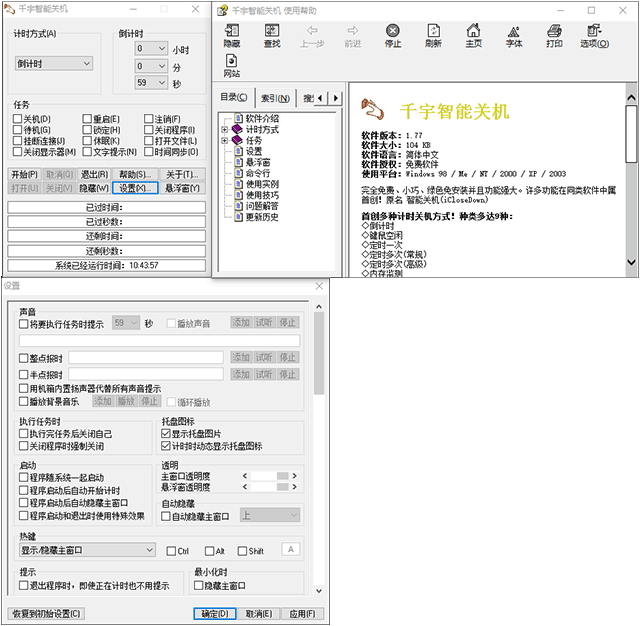Click the 开始(P) button

pyautogui.click(x=24, y=175)
